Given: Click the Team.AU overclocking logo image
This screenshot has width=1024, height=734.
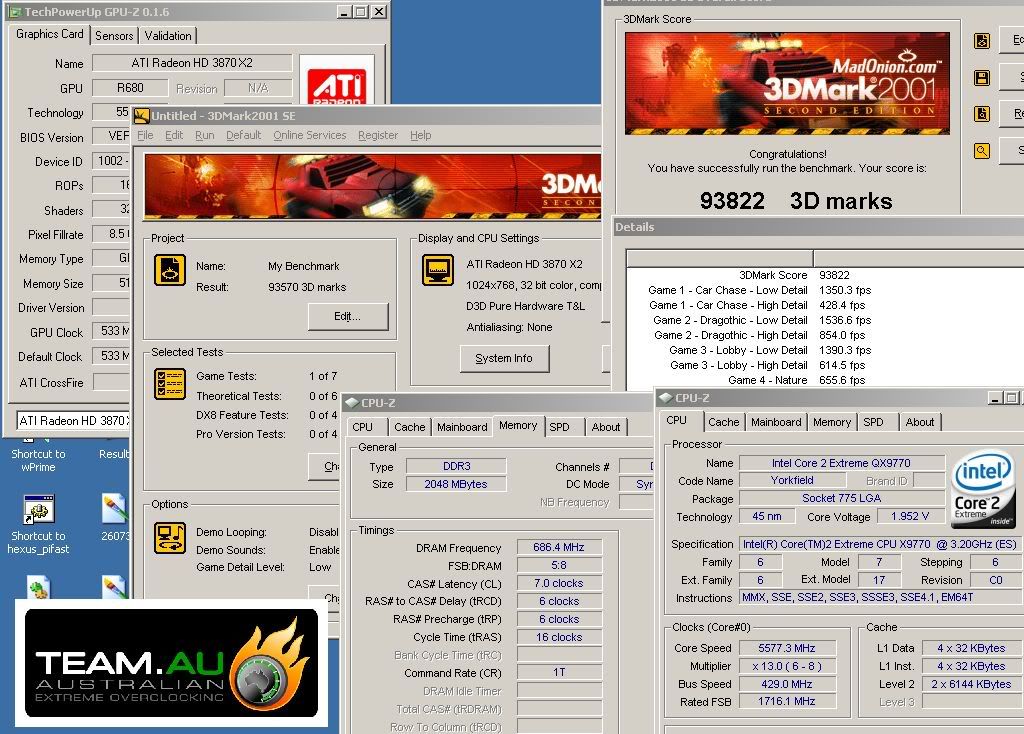Looking at the screenshot, I should click(172, 663).
